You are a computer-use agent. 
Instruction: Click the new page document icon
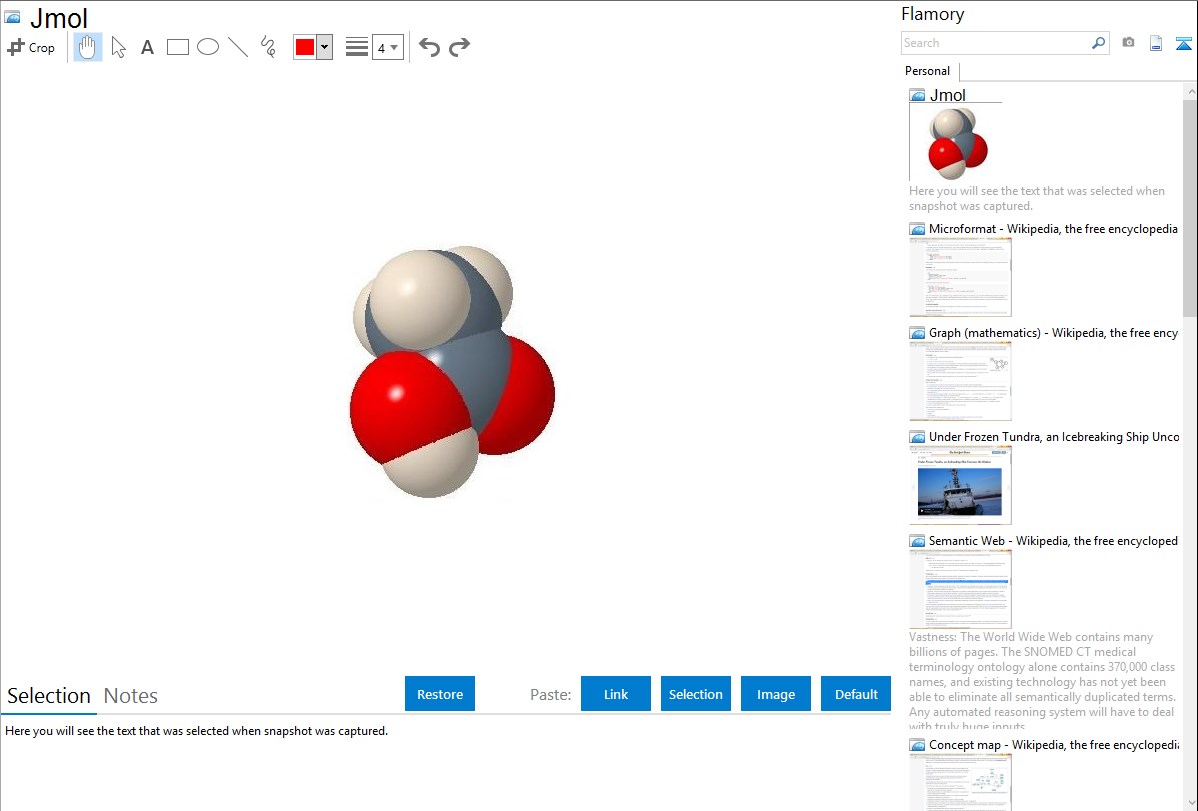click(1156, 43)
